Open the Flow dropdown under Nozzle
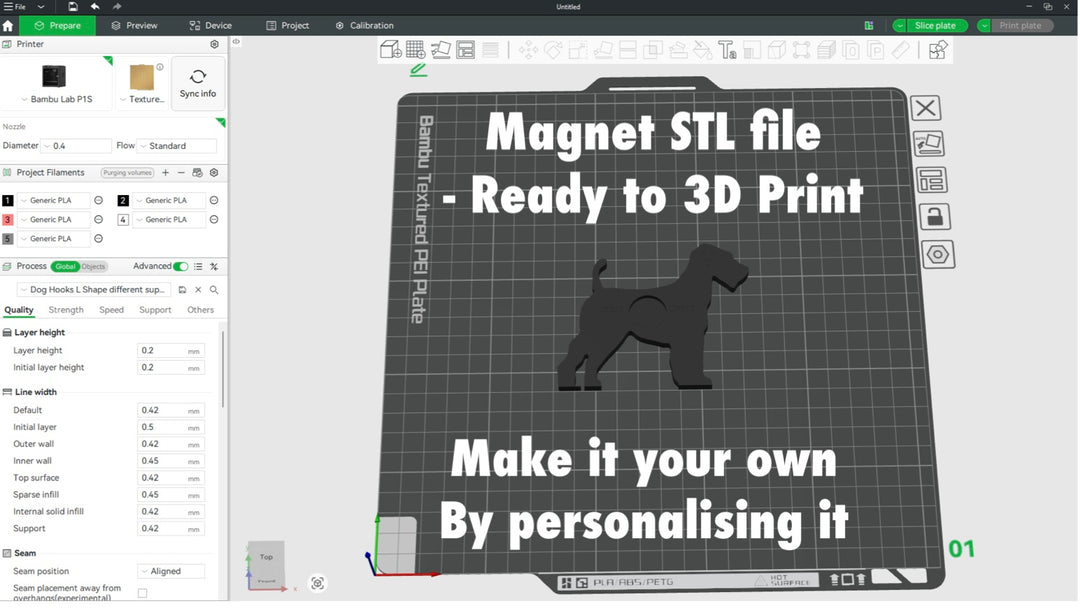The width and height of the screenshot is (1080, 613). (x=175, y=145)
